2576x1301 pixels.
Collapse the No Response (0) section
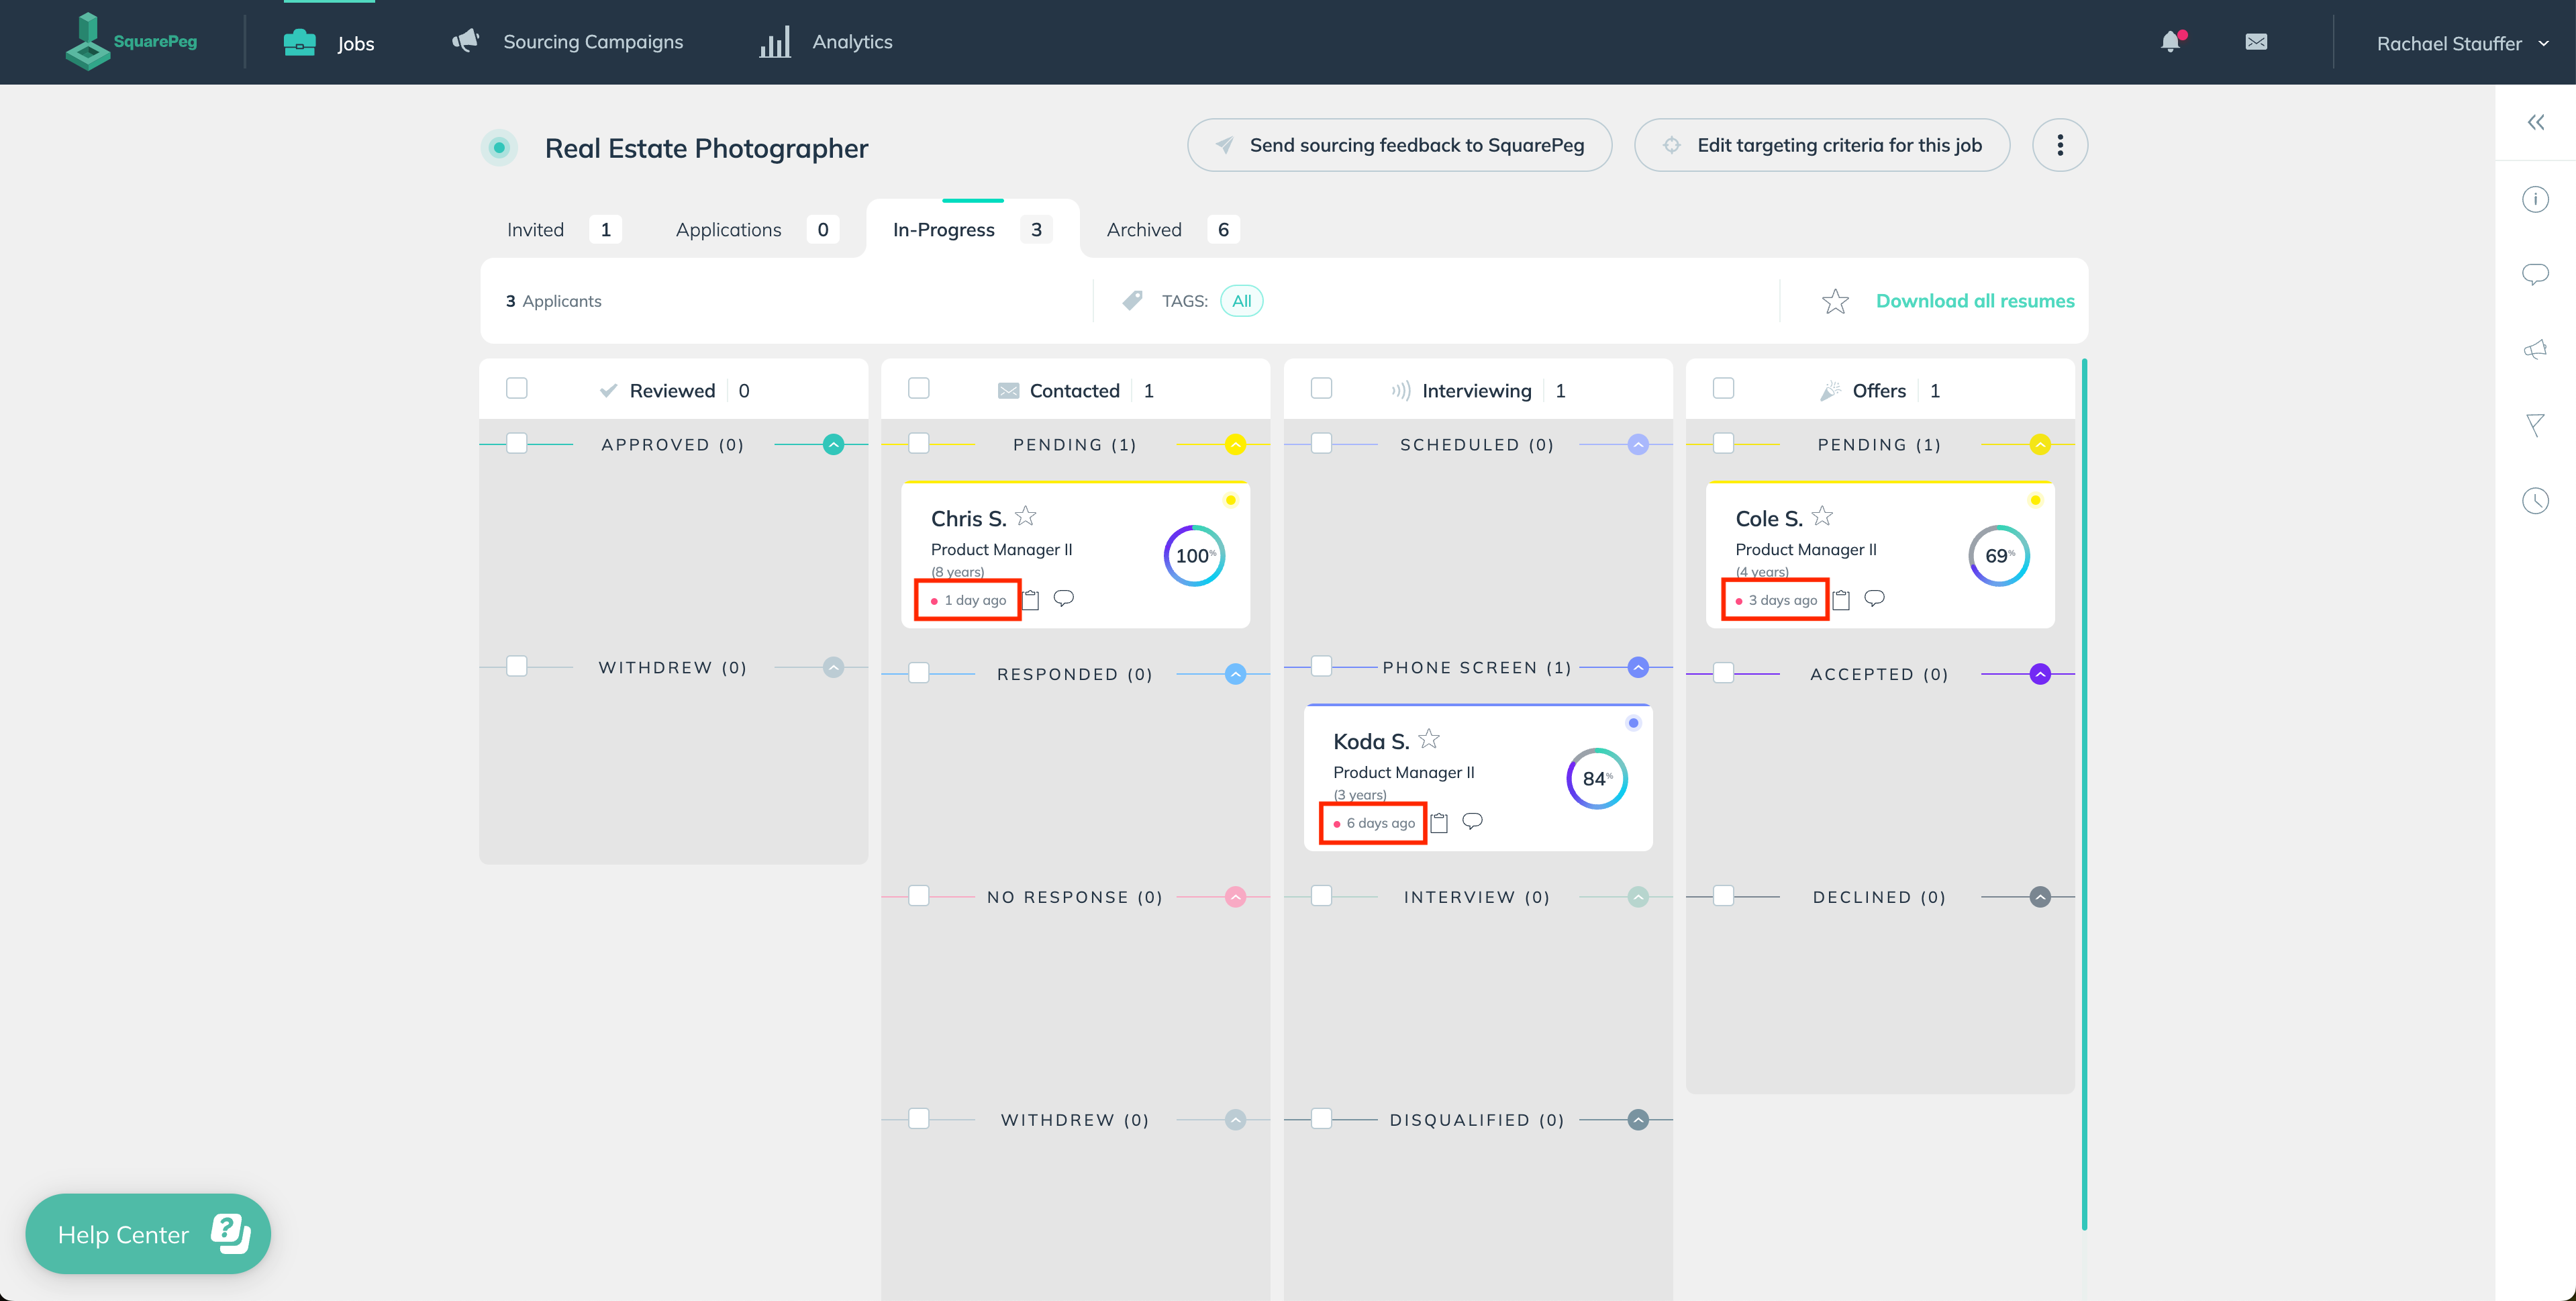pyautogui.click(x=1236, y=897)
